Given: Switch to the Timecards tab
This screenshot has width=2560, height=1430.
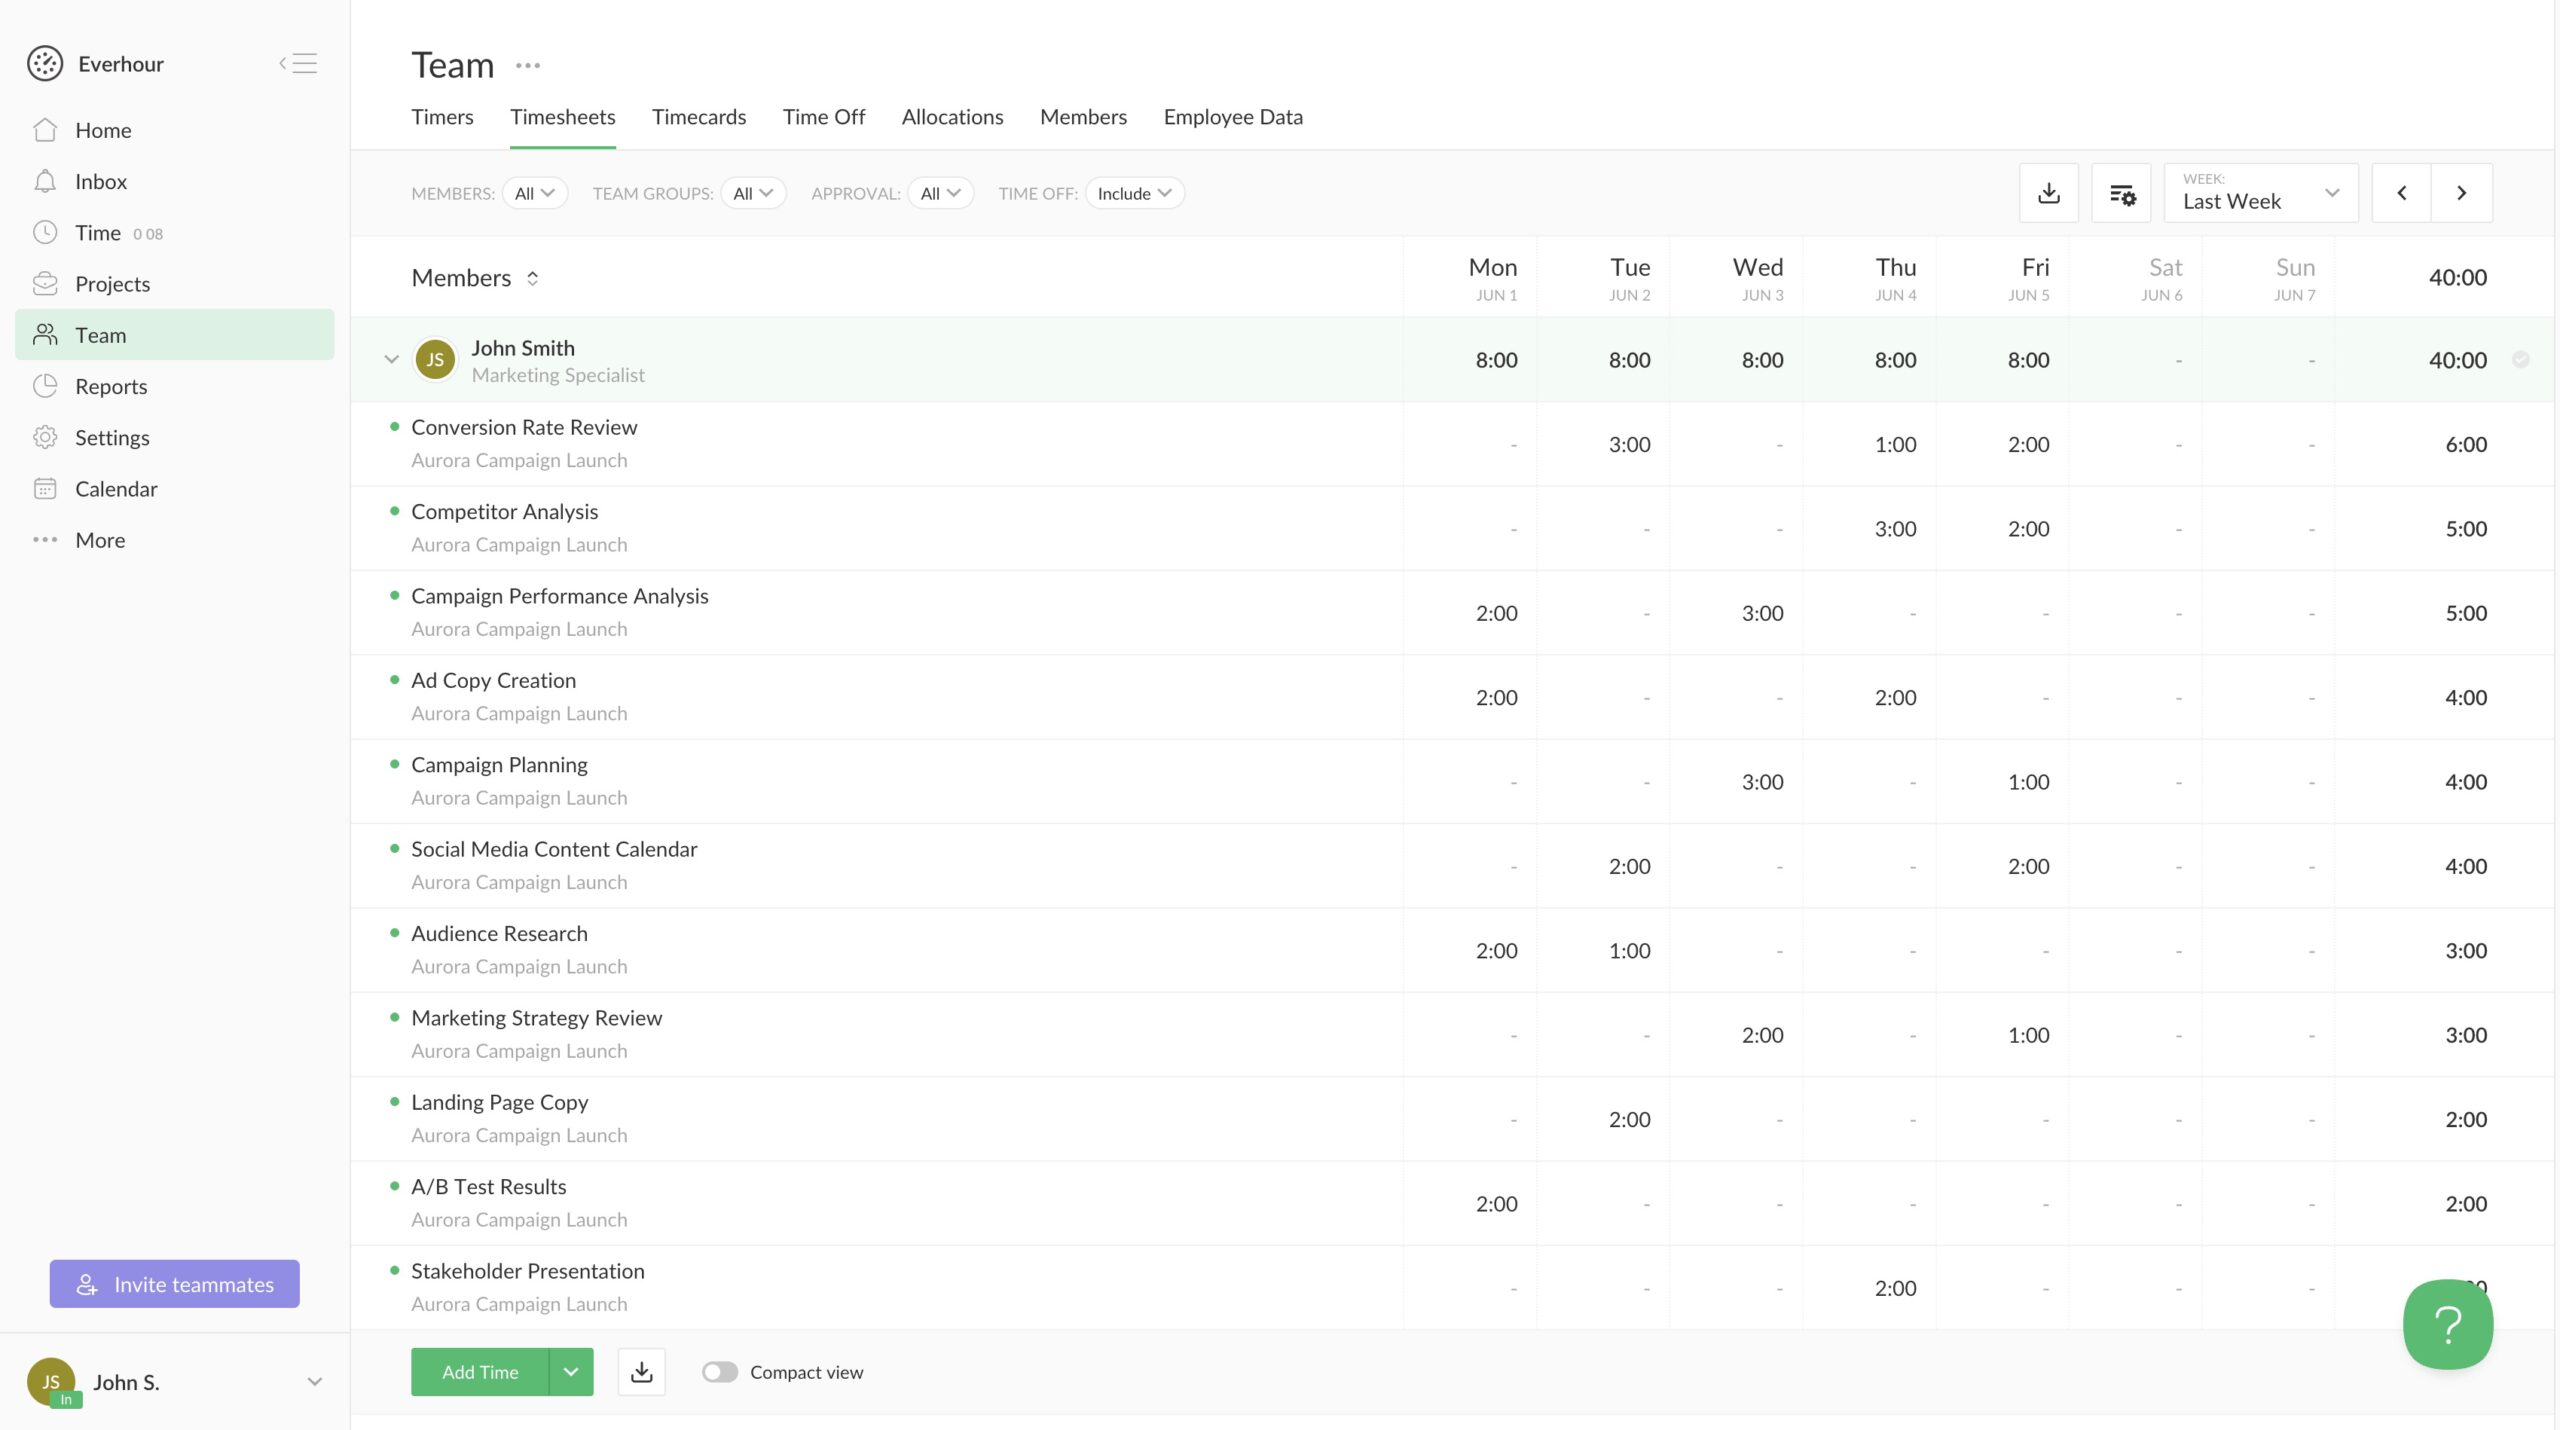Looking at the screenshot, I should point(699,117).
